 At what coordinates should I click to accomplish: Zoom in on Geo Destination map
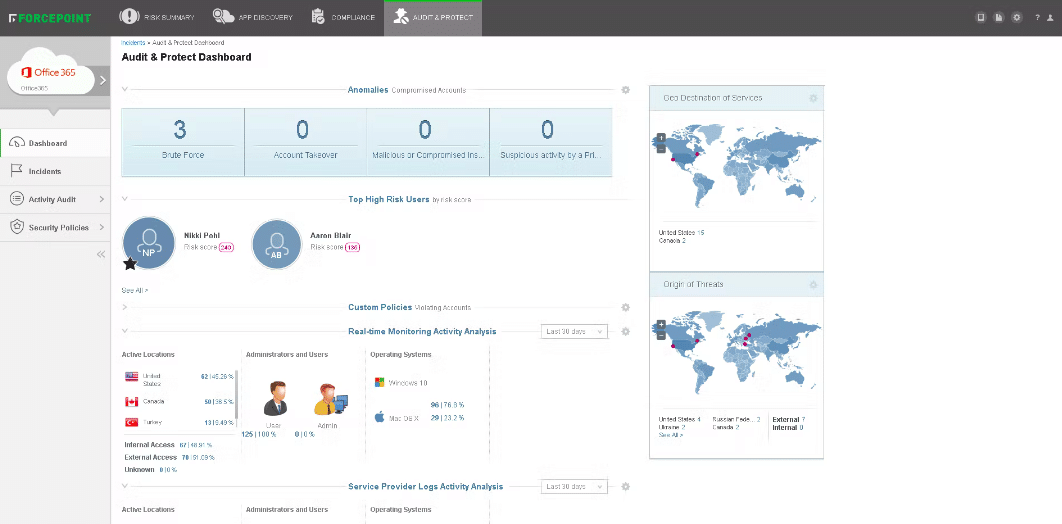(x=661, y=139)
